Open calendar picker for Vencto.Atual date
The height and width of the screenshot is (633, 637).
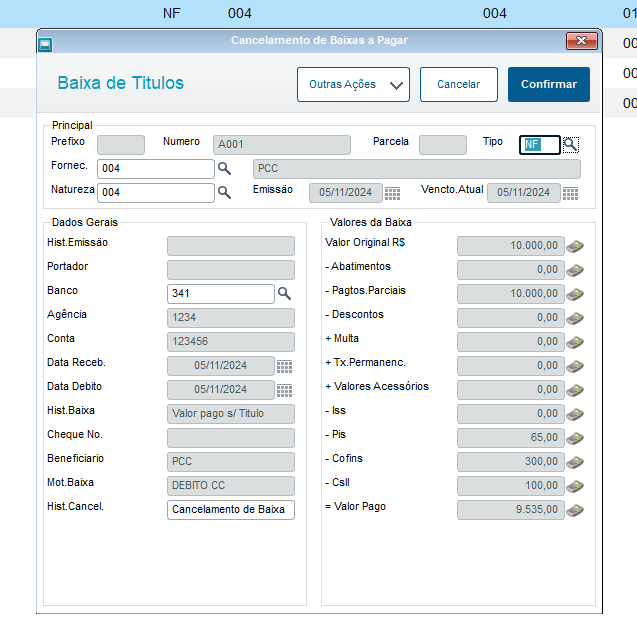coord(570,193)
